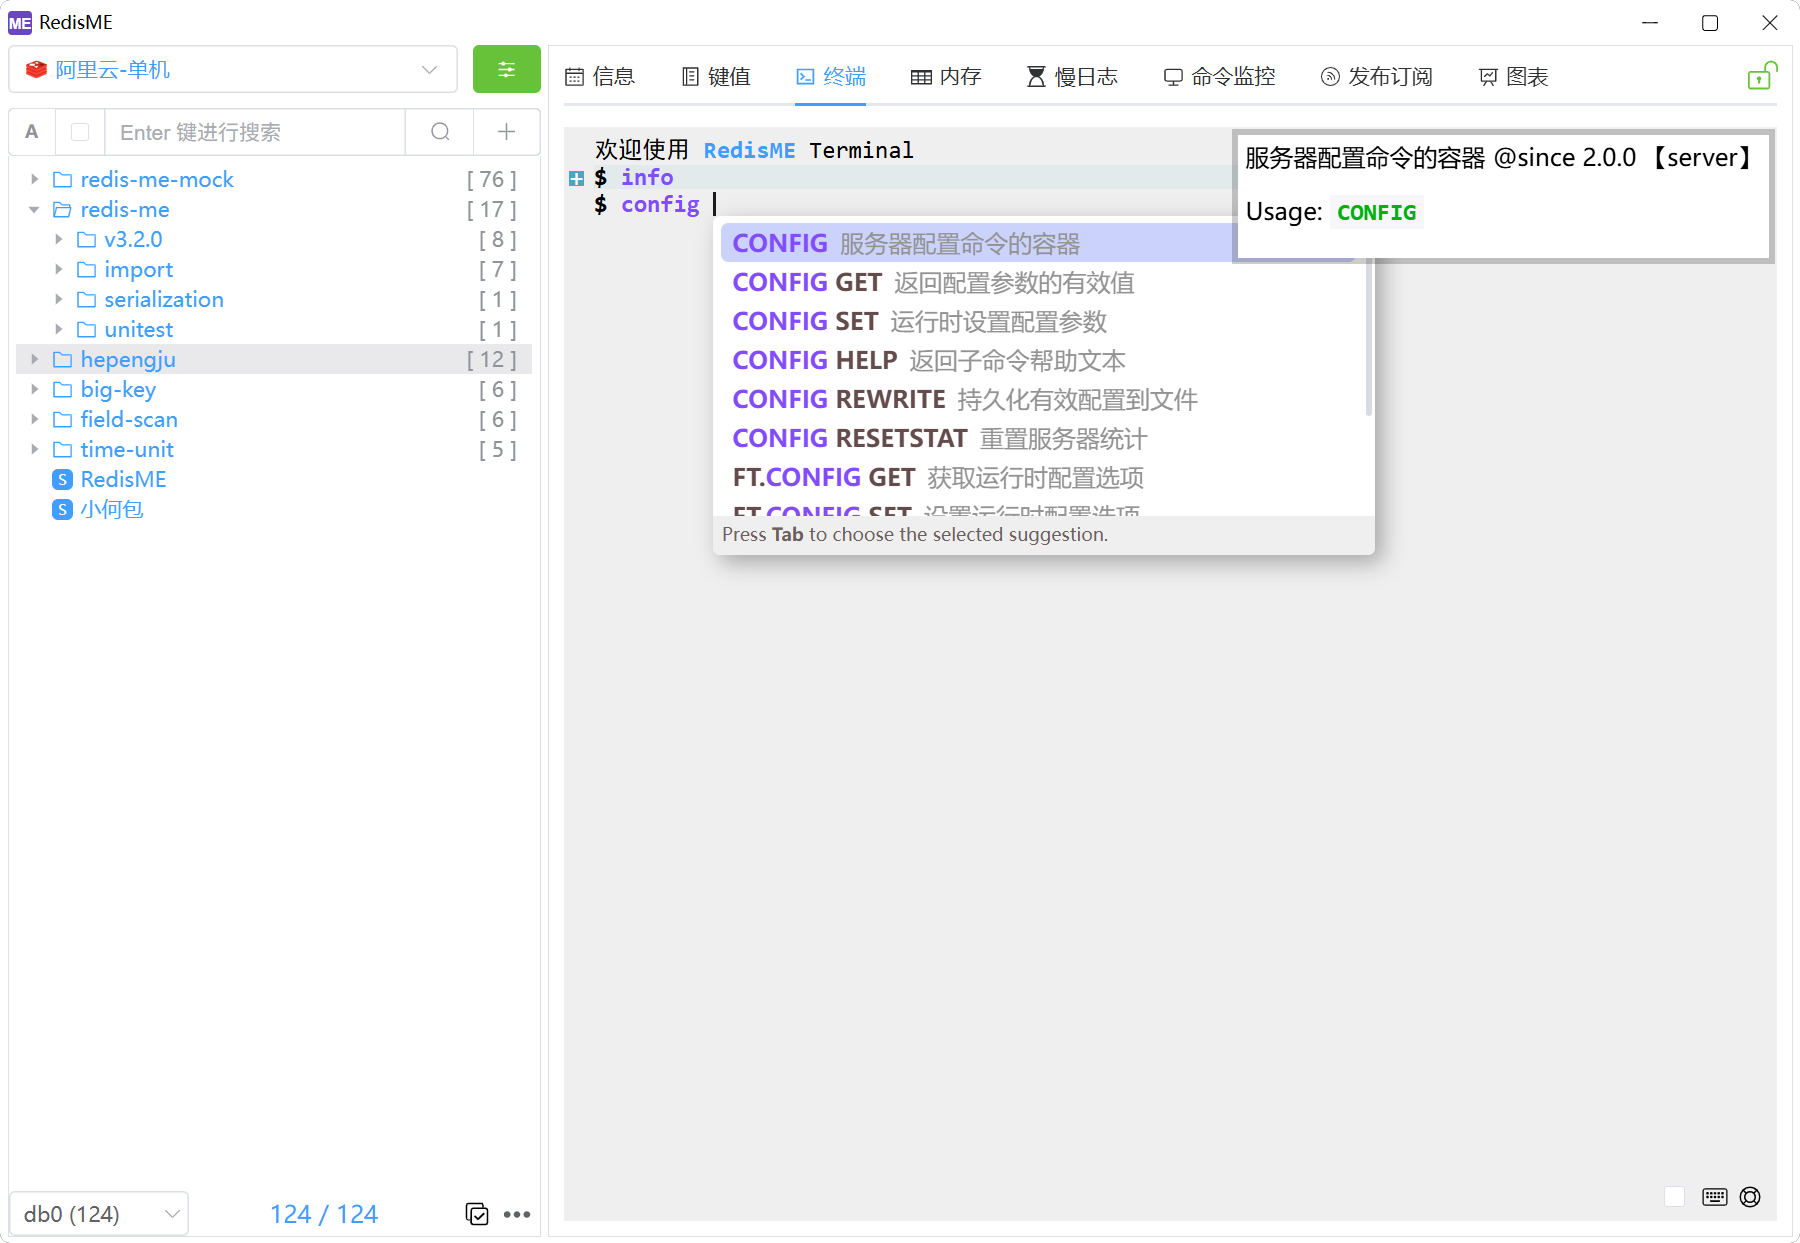
Task: Expand the field-scan folder arrow
Action: (34, 419)
